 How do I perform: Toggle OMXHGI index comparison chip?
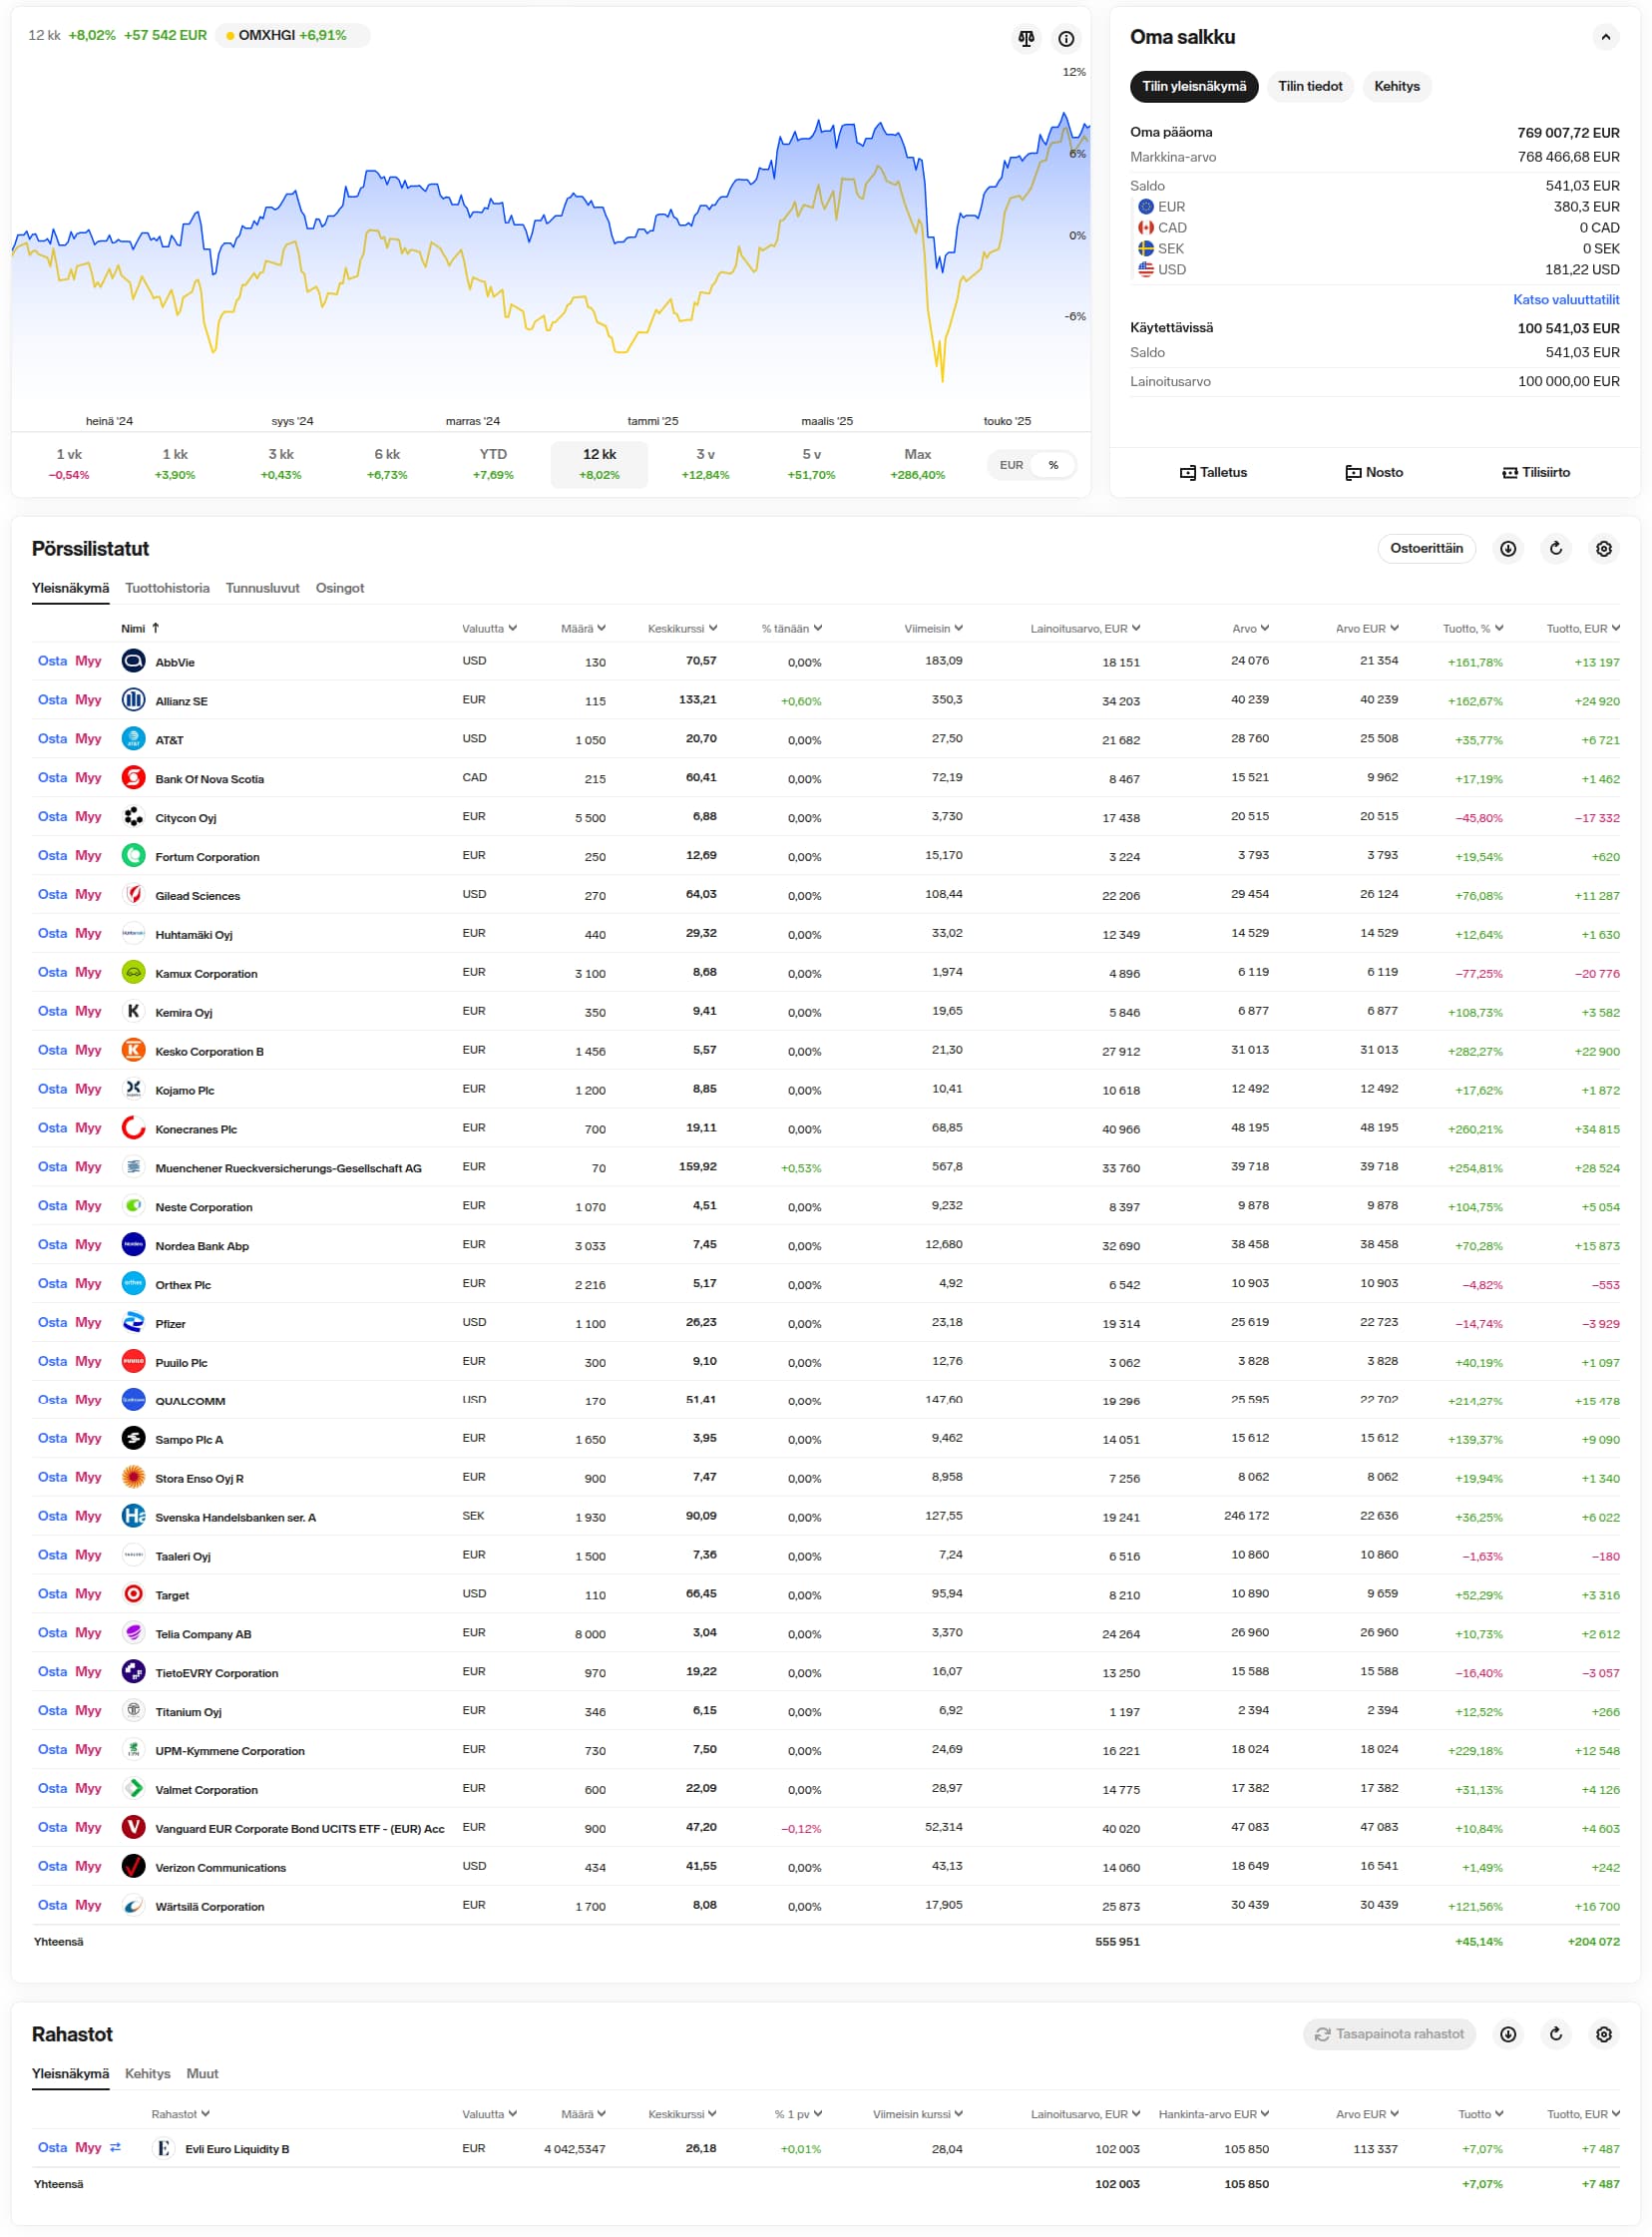[x=291, y=35]
